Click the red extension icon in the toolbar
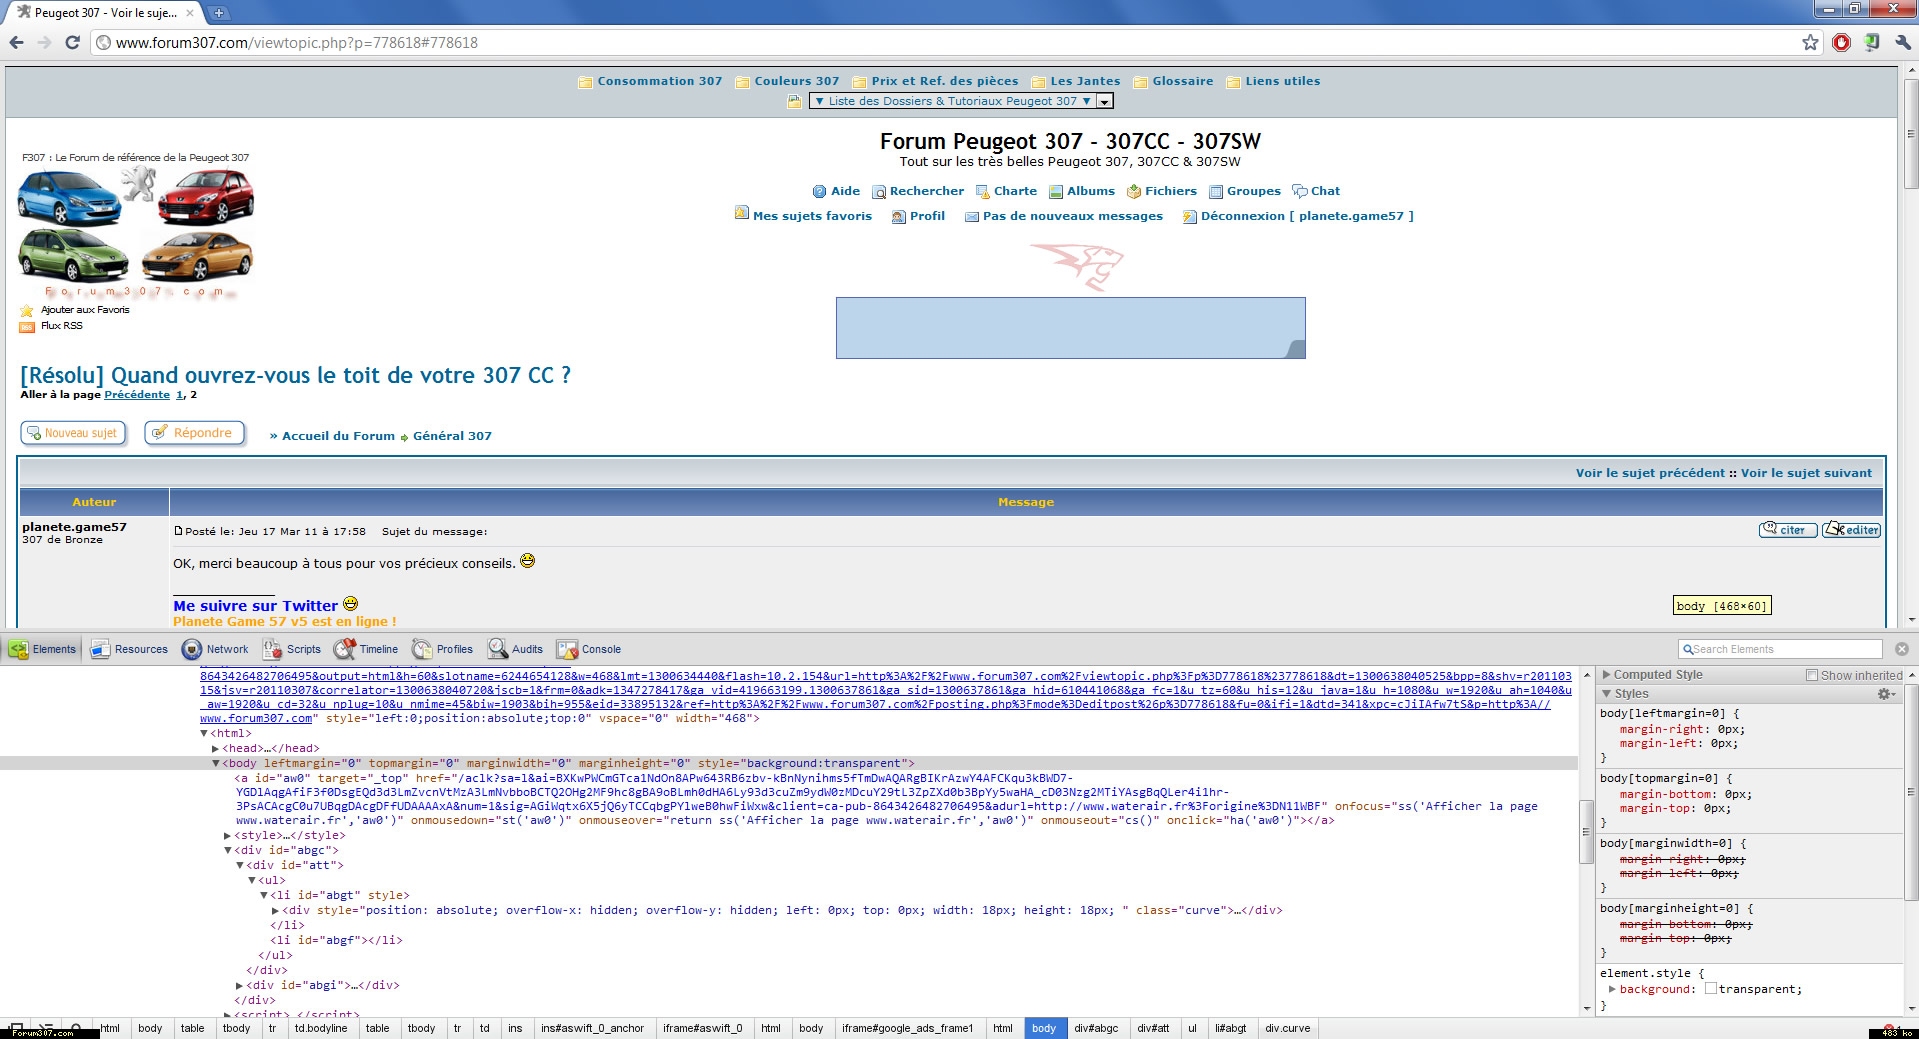Image resolution: width=1919 pixels, height=1039 pixels. click(1841, 42)
